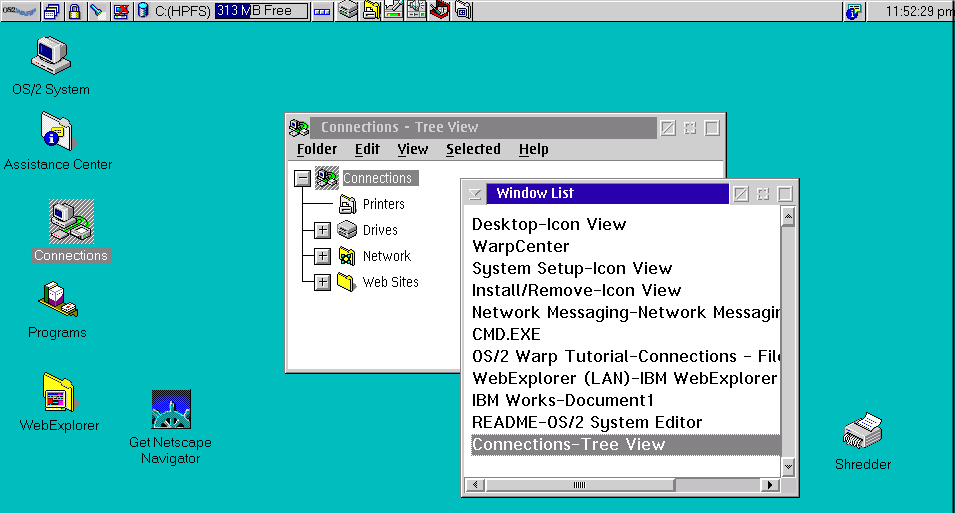Expand the Web Sites tree node
This screenshot has width=955, height=513.
(322, 282)
